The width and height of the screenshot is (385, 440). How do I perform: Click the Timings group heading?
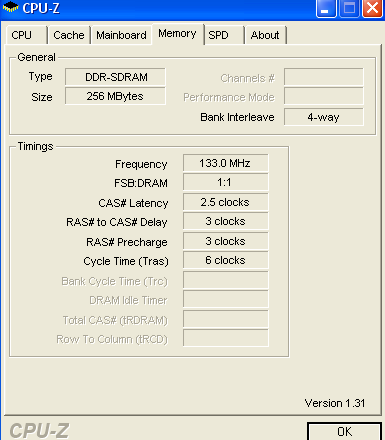[35, 146]
